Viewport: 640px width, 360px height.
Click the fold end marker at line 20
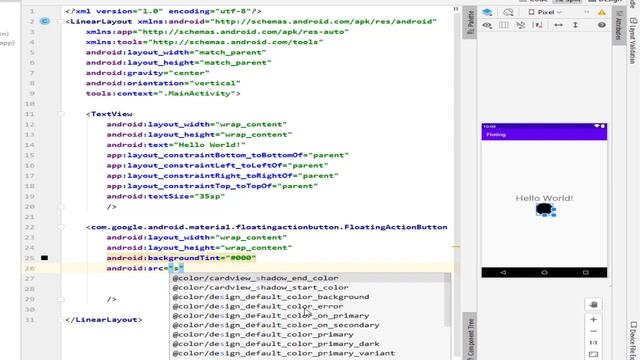point(61,207)
